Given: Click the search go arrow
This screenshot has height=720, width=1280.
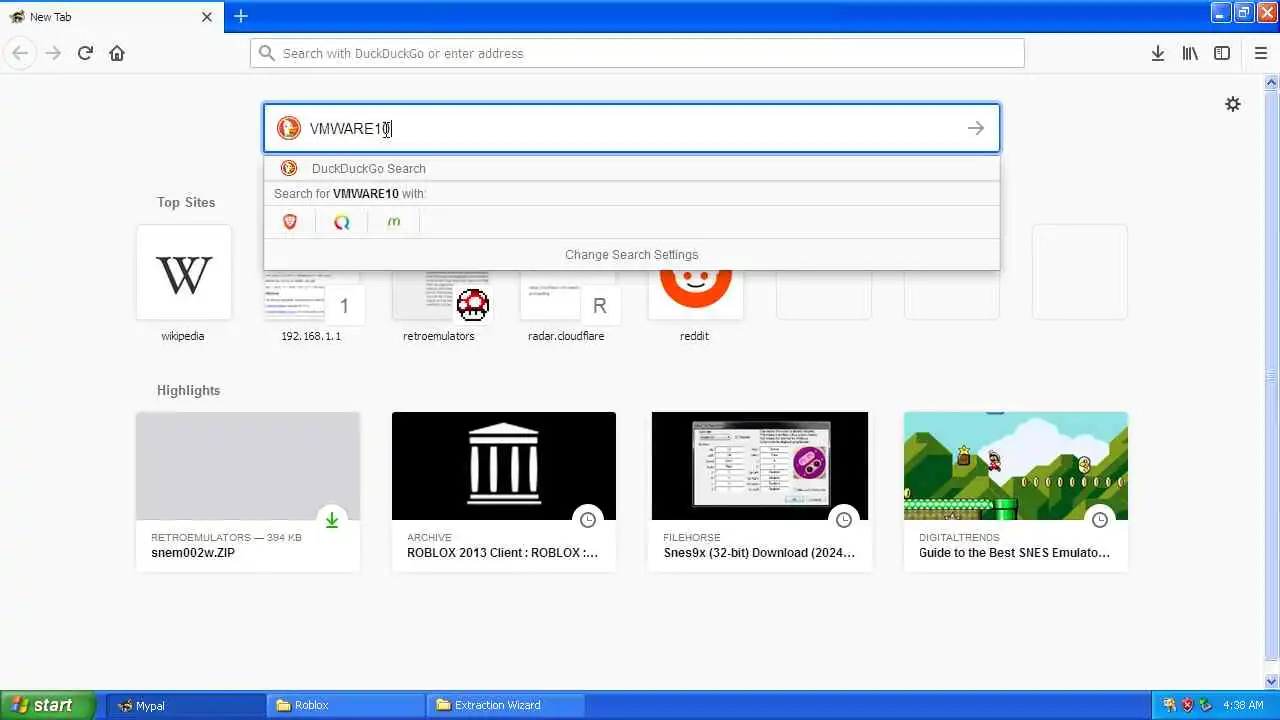Looking at the screenshot, I should coord(975,128).
